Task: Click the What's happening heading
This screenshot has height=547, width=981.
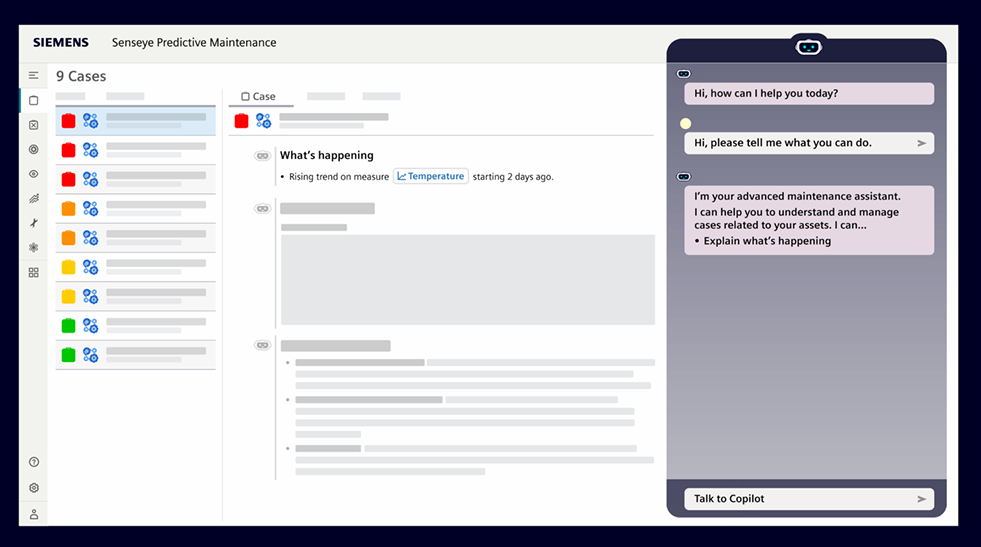Action: [x=327, y=155]
